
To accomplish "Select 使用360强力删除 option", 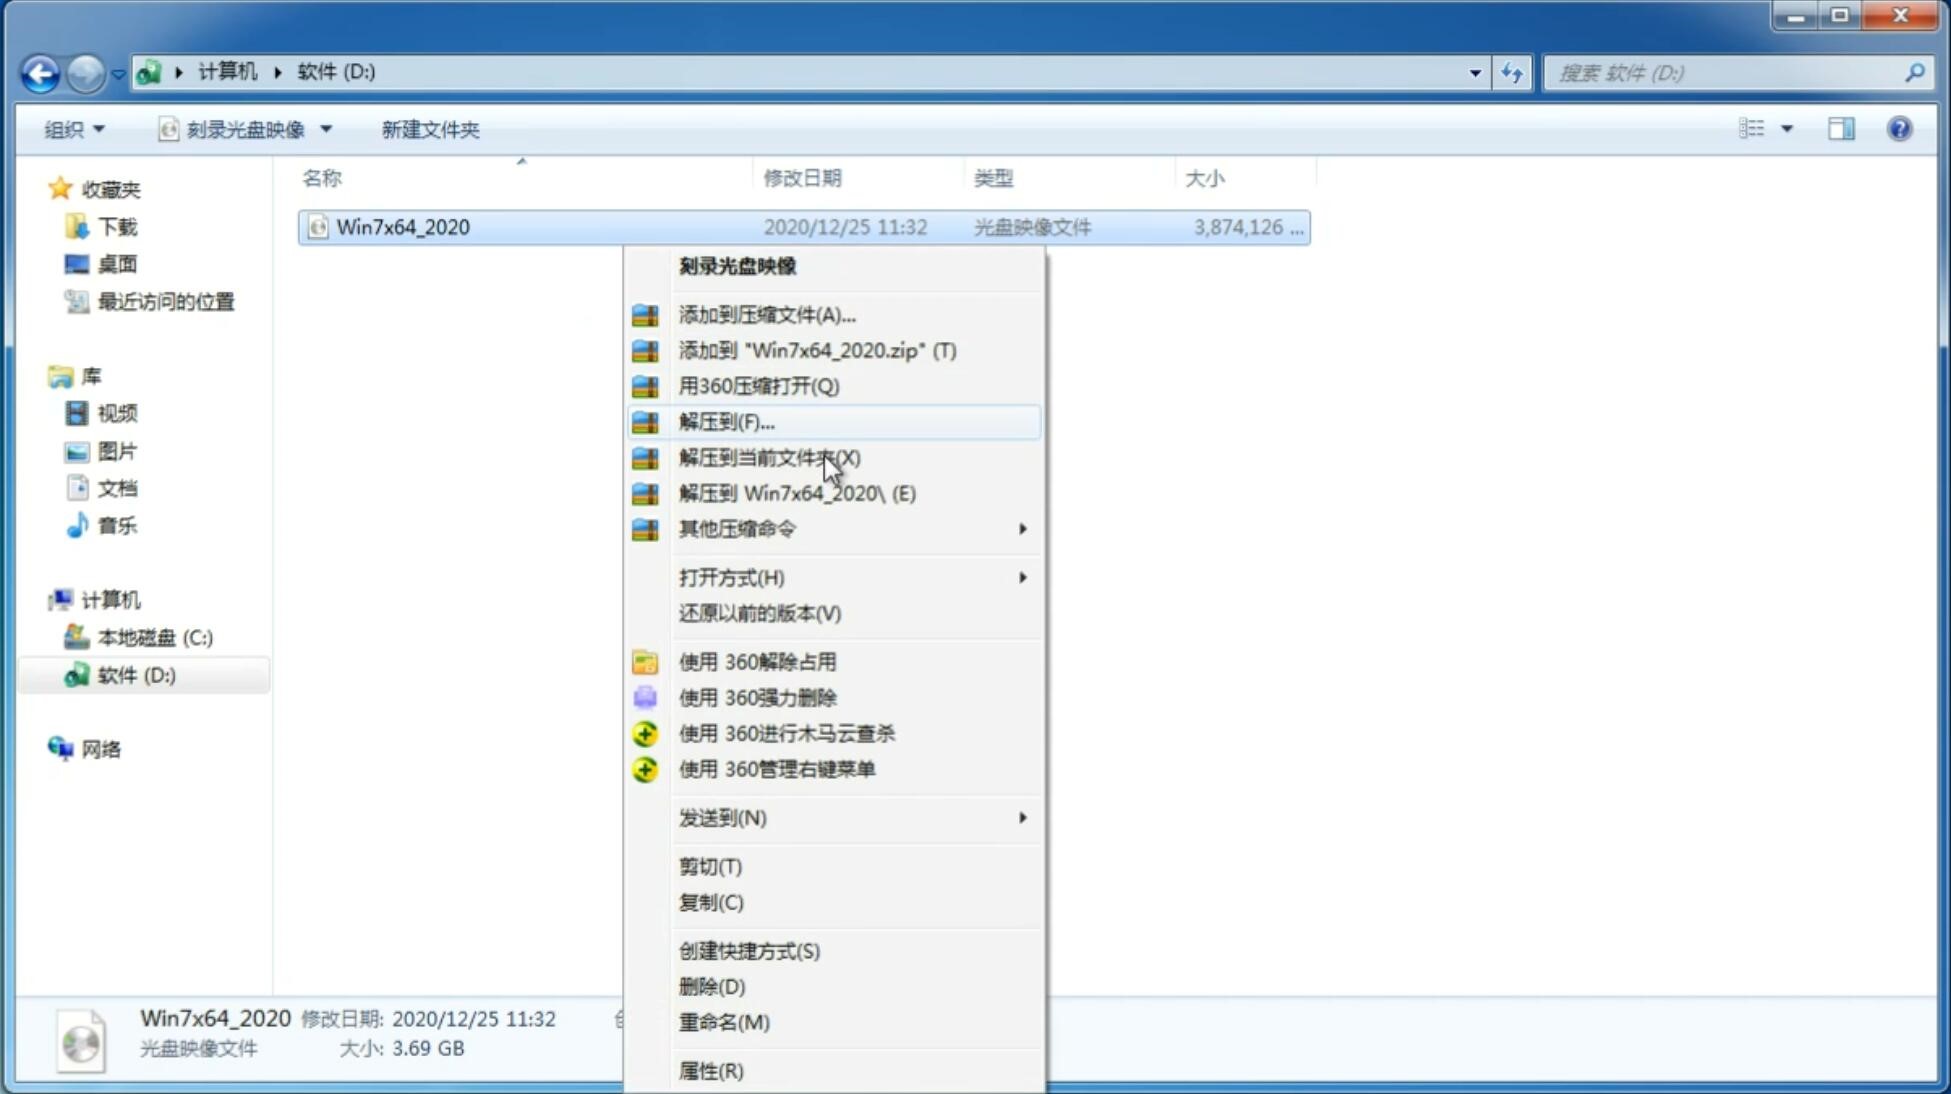I will [757, 697].
